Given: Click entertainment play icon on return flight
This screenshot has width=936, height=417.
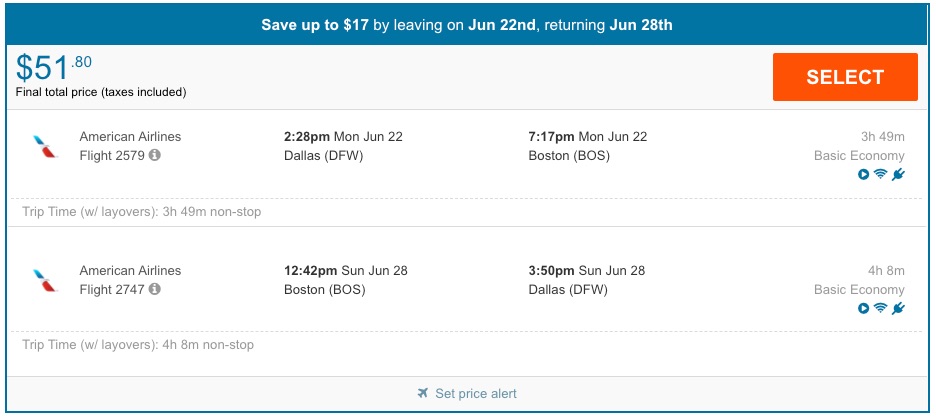Looking at the screenshot, I should pos(863,308).
